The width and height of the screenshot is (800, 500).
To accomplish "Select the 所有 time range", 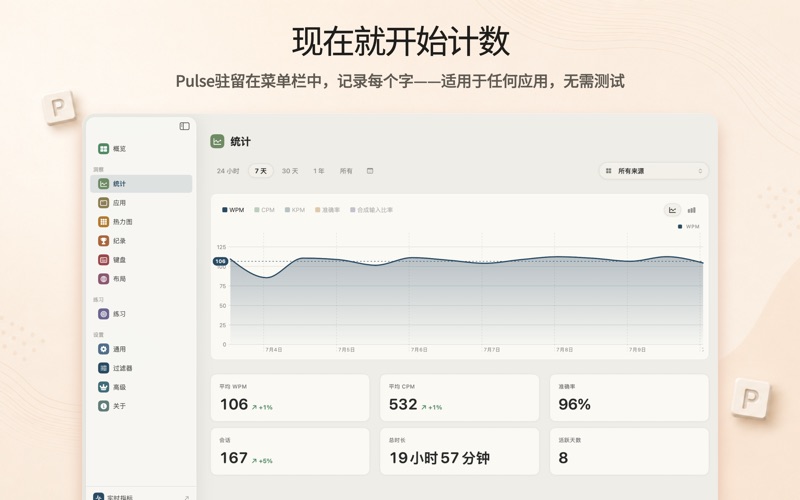I will (x=346, y=171).
